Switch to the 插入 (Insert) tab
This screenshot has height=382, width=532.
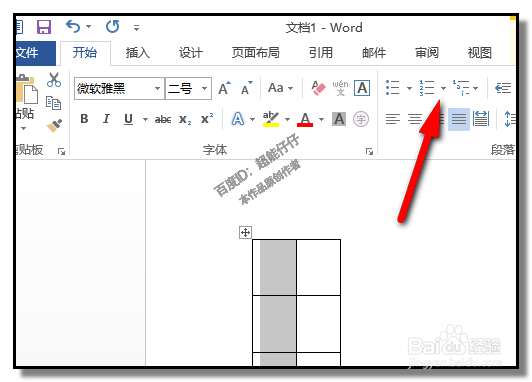[x=138, y=53]
